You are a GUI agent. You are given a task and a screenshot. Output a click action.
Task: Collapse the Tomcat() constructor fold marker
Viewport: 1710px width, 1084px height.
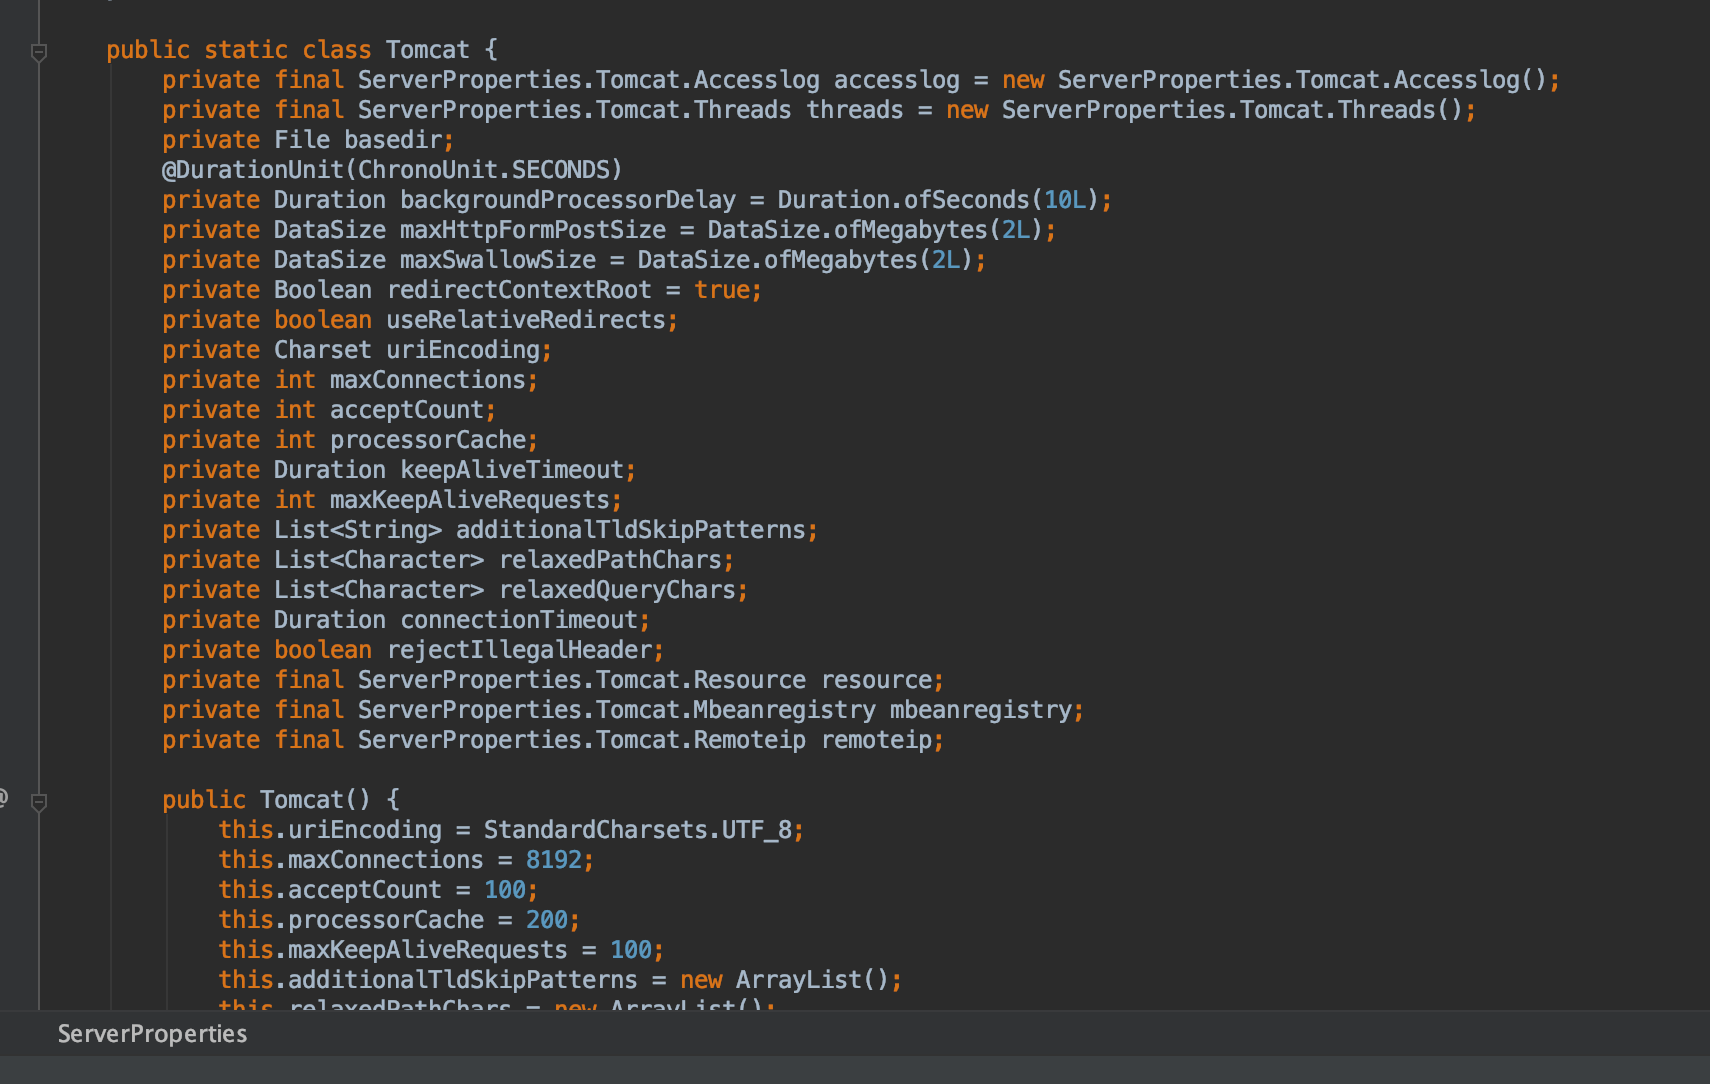tap(39, 802)
